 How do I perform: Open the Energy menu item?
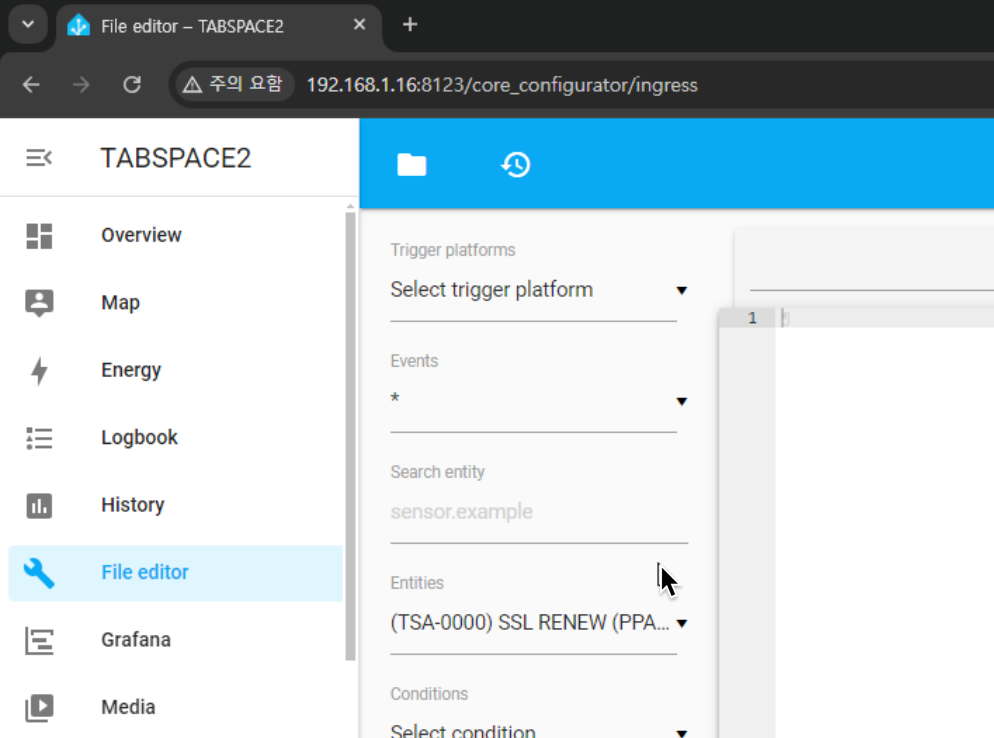click(176, 370)
